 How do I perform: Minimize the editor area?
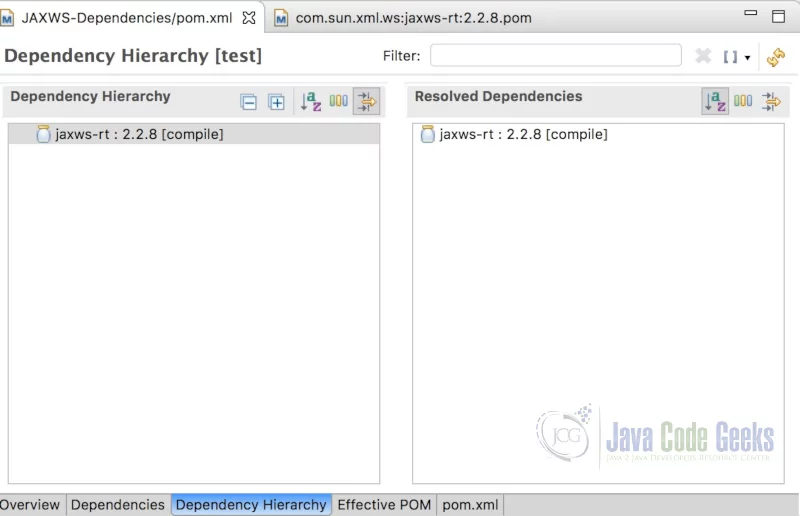click(751, 13)
